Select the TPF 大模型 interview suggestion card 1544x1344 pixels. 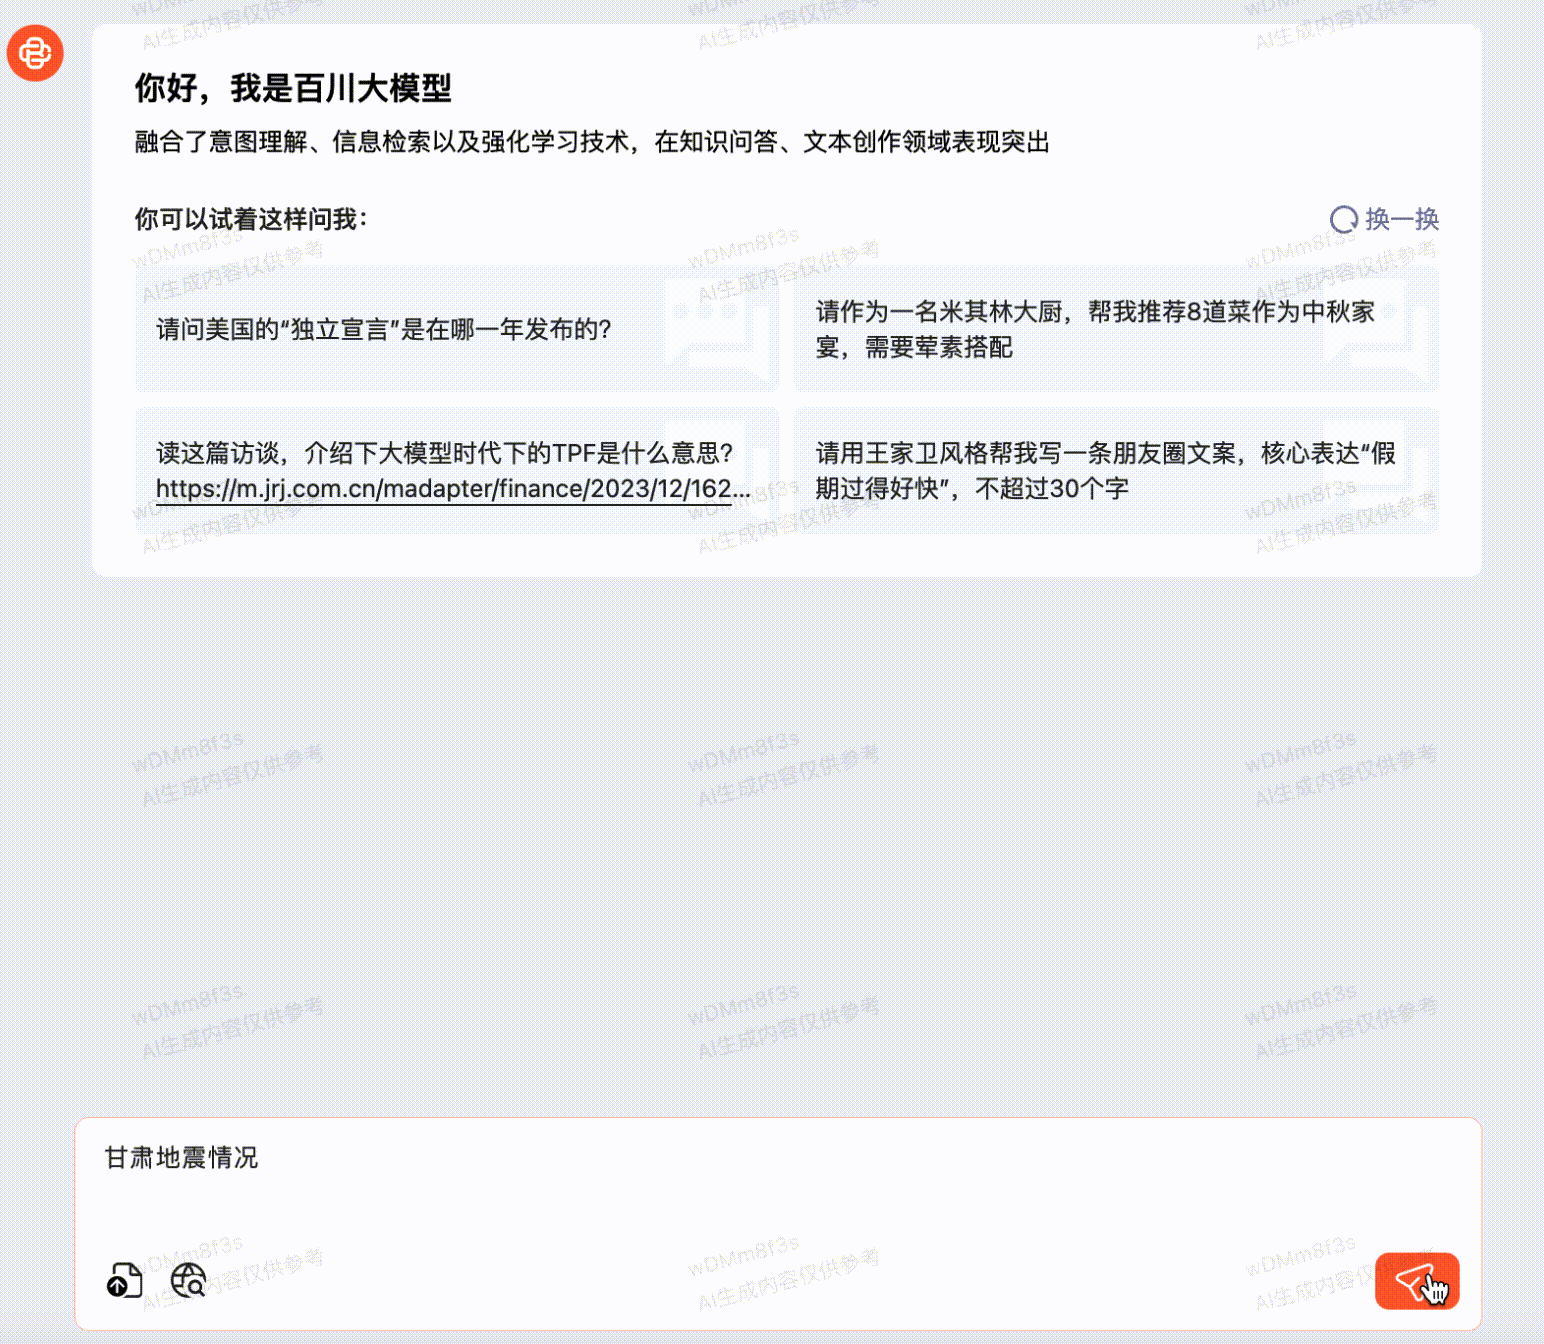(x=458, y=470)
